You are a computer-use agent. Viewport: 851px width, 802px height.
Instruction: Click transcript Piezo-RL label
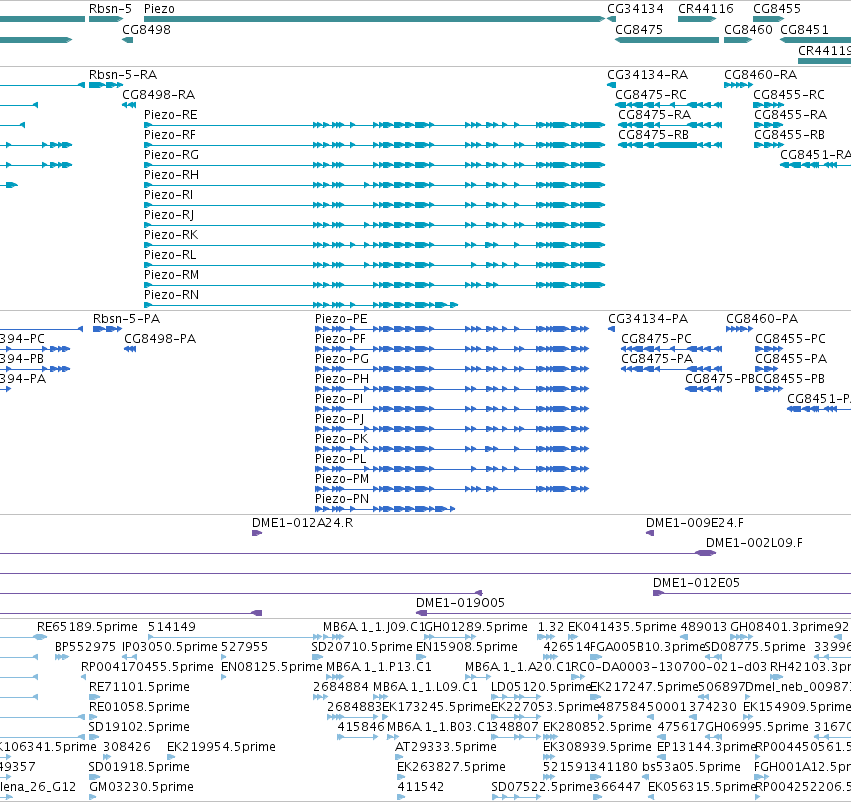coord(170,255)
